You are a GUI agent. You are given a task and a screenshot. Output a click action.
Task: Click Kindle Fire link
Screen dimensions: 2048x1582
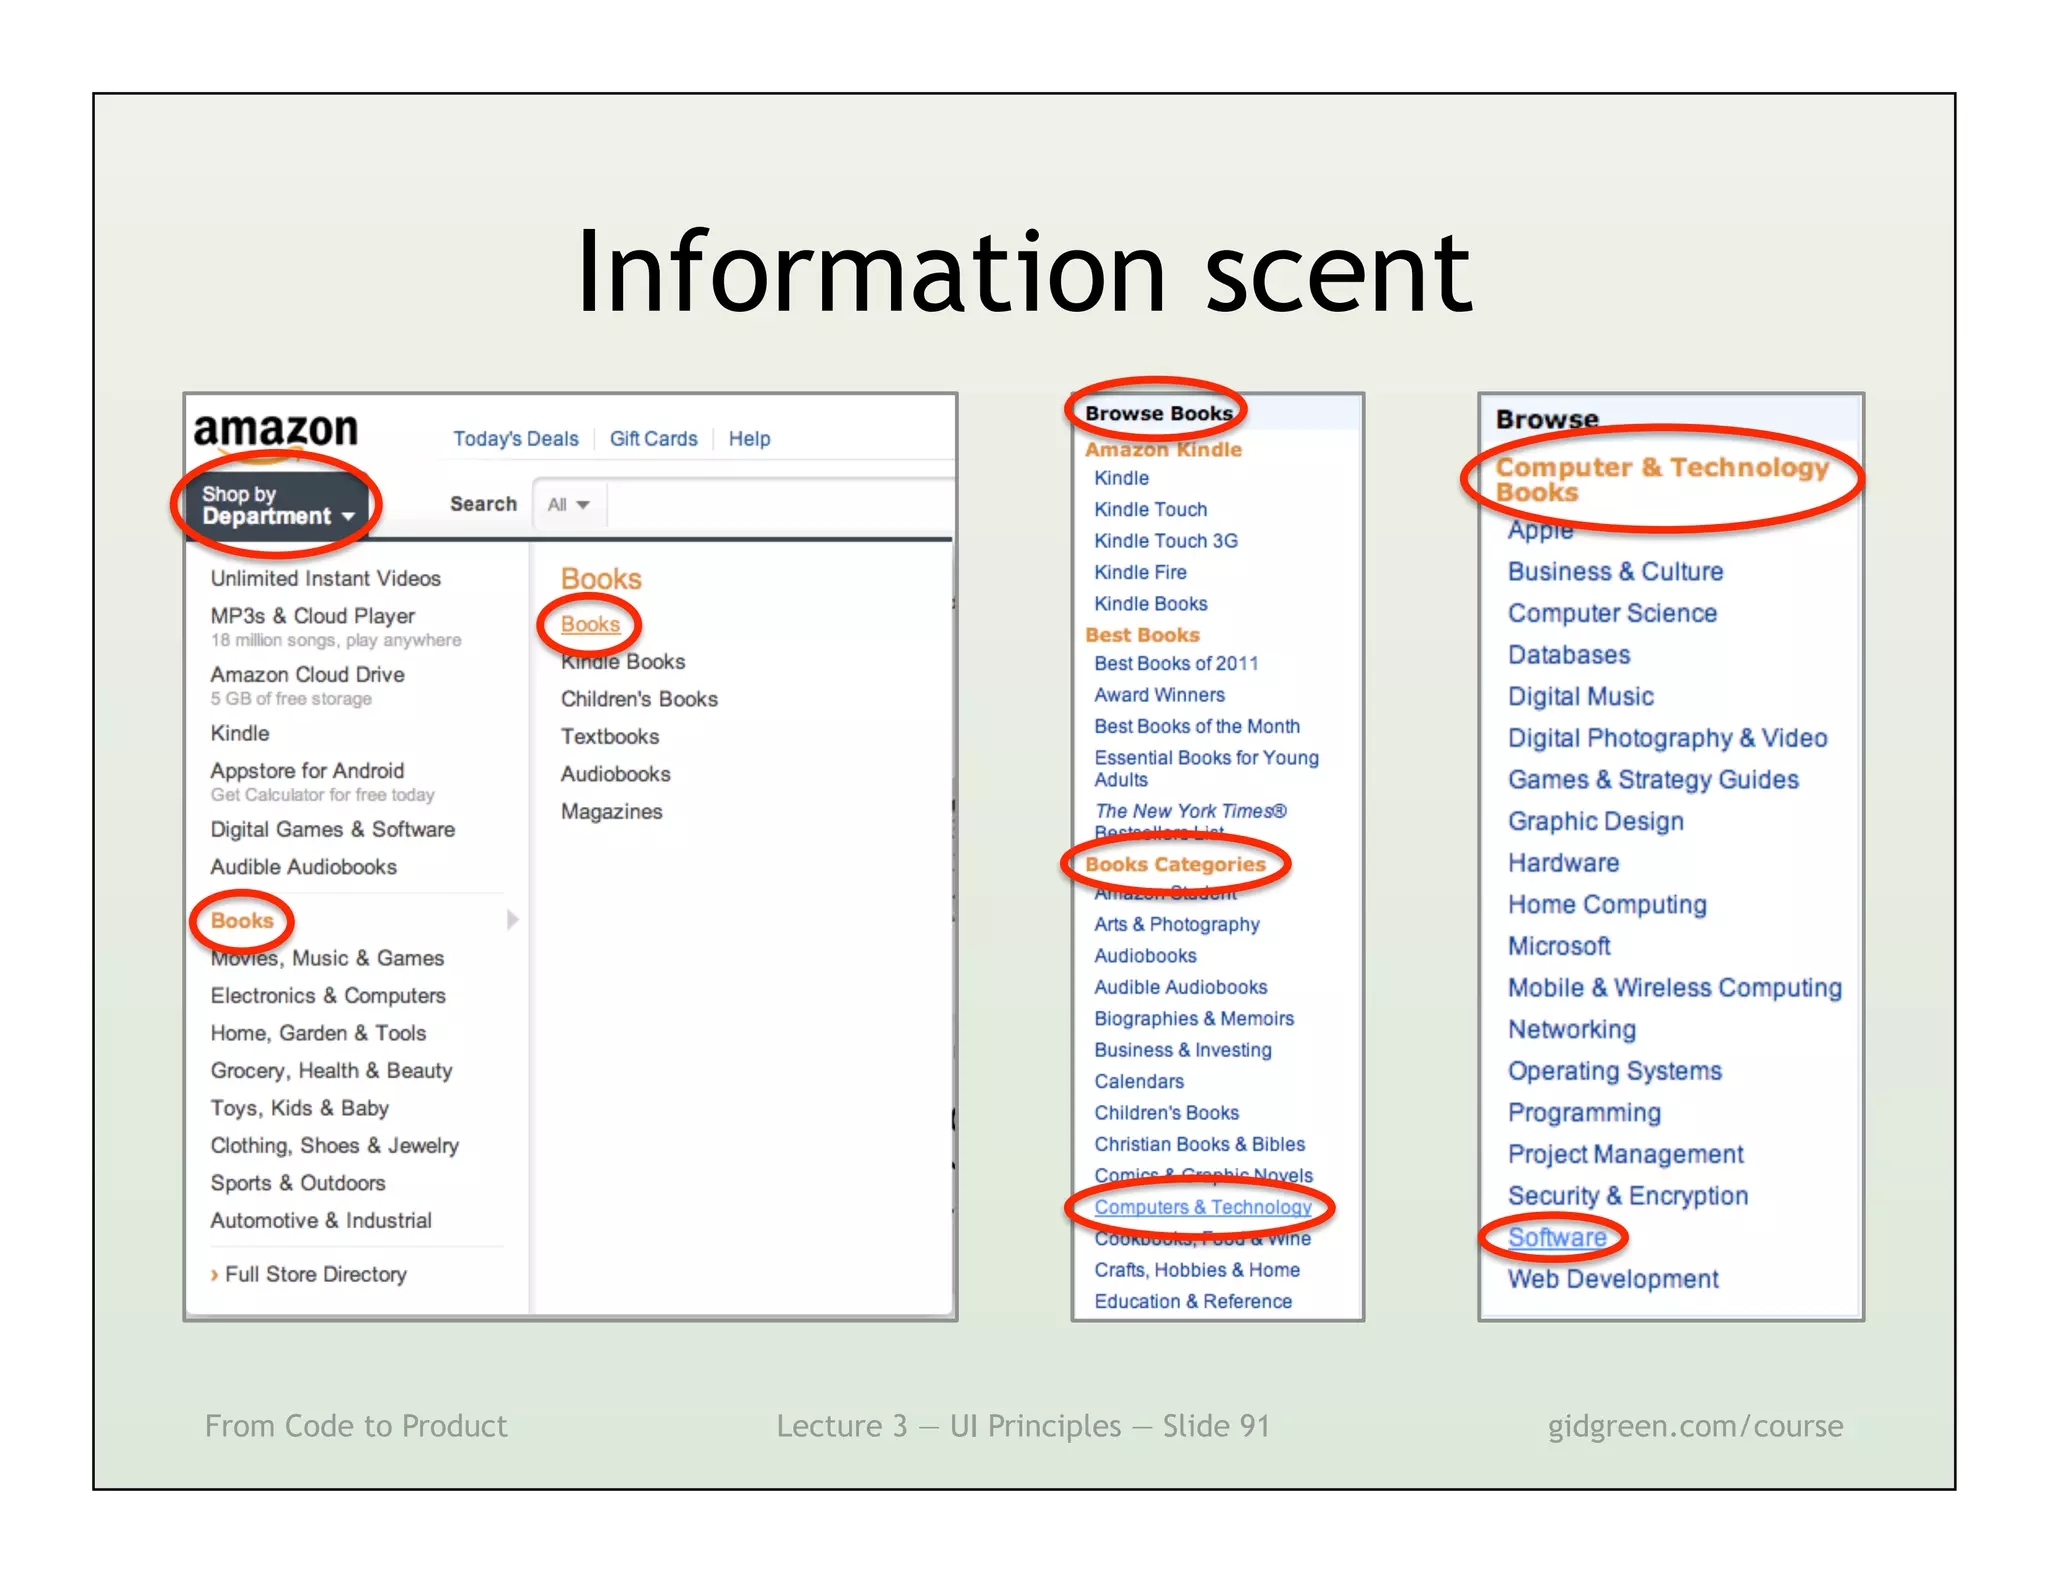[x=1140, y=572]
